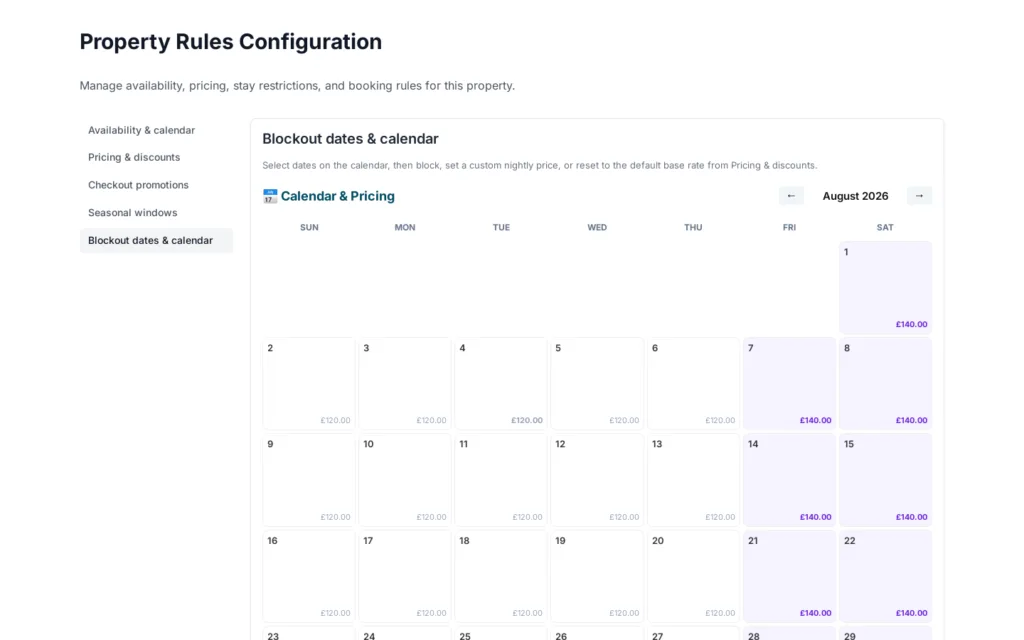Select August 9 date cell
The width and height of the screenshot is (1024, 640).
pos(309,480)
